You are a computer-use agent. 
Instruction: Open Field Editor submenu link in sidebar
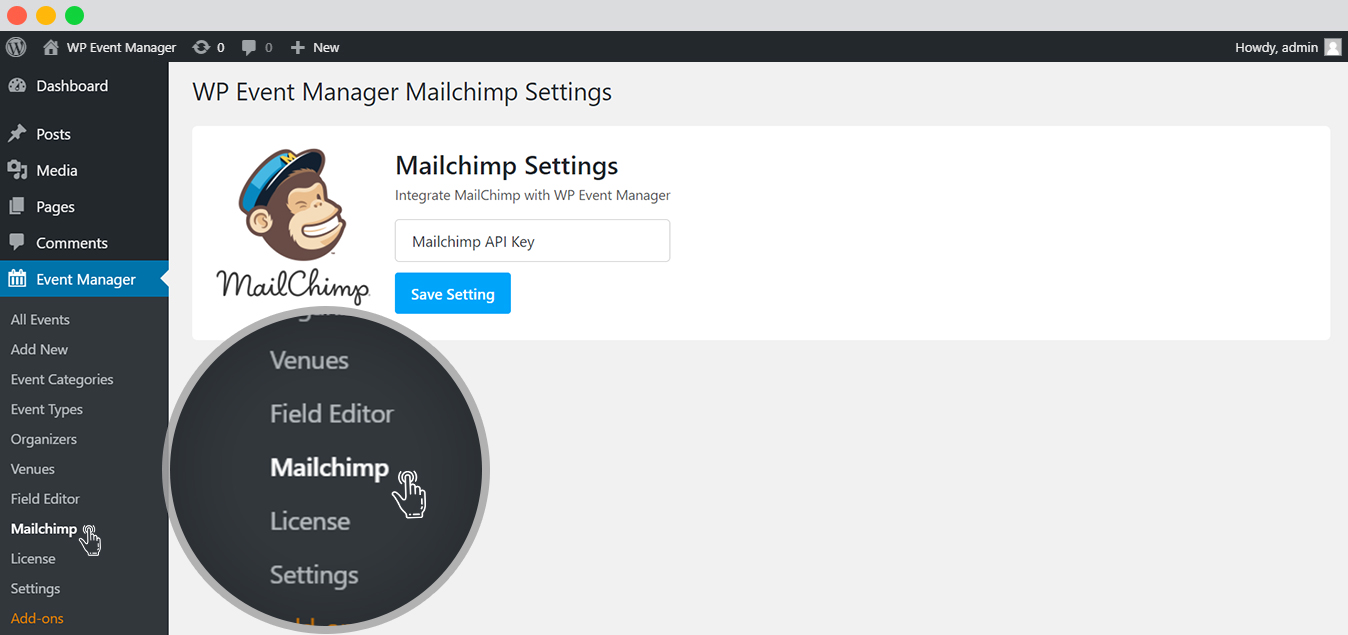tap(45, 499)
